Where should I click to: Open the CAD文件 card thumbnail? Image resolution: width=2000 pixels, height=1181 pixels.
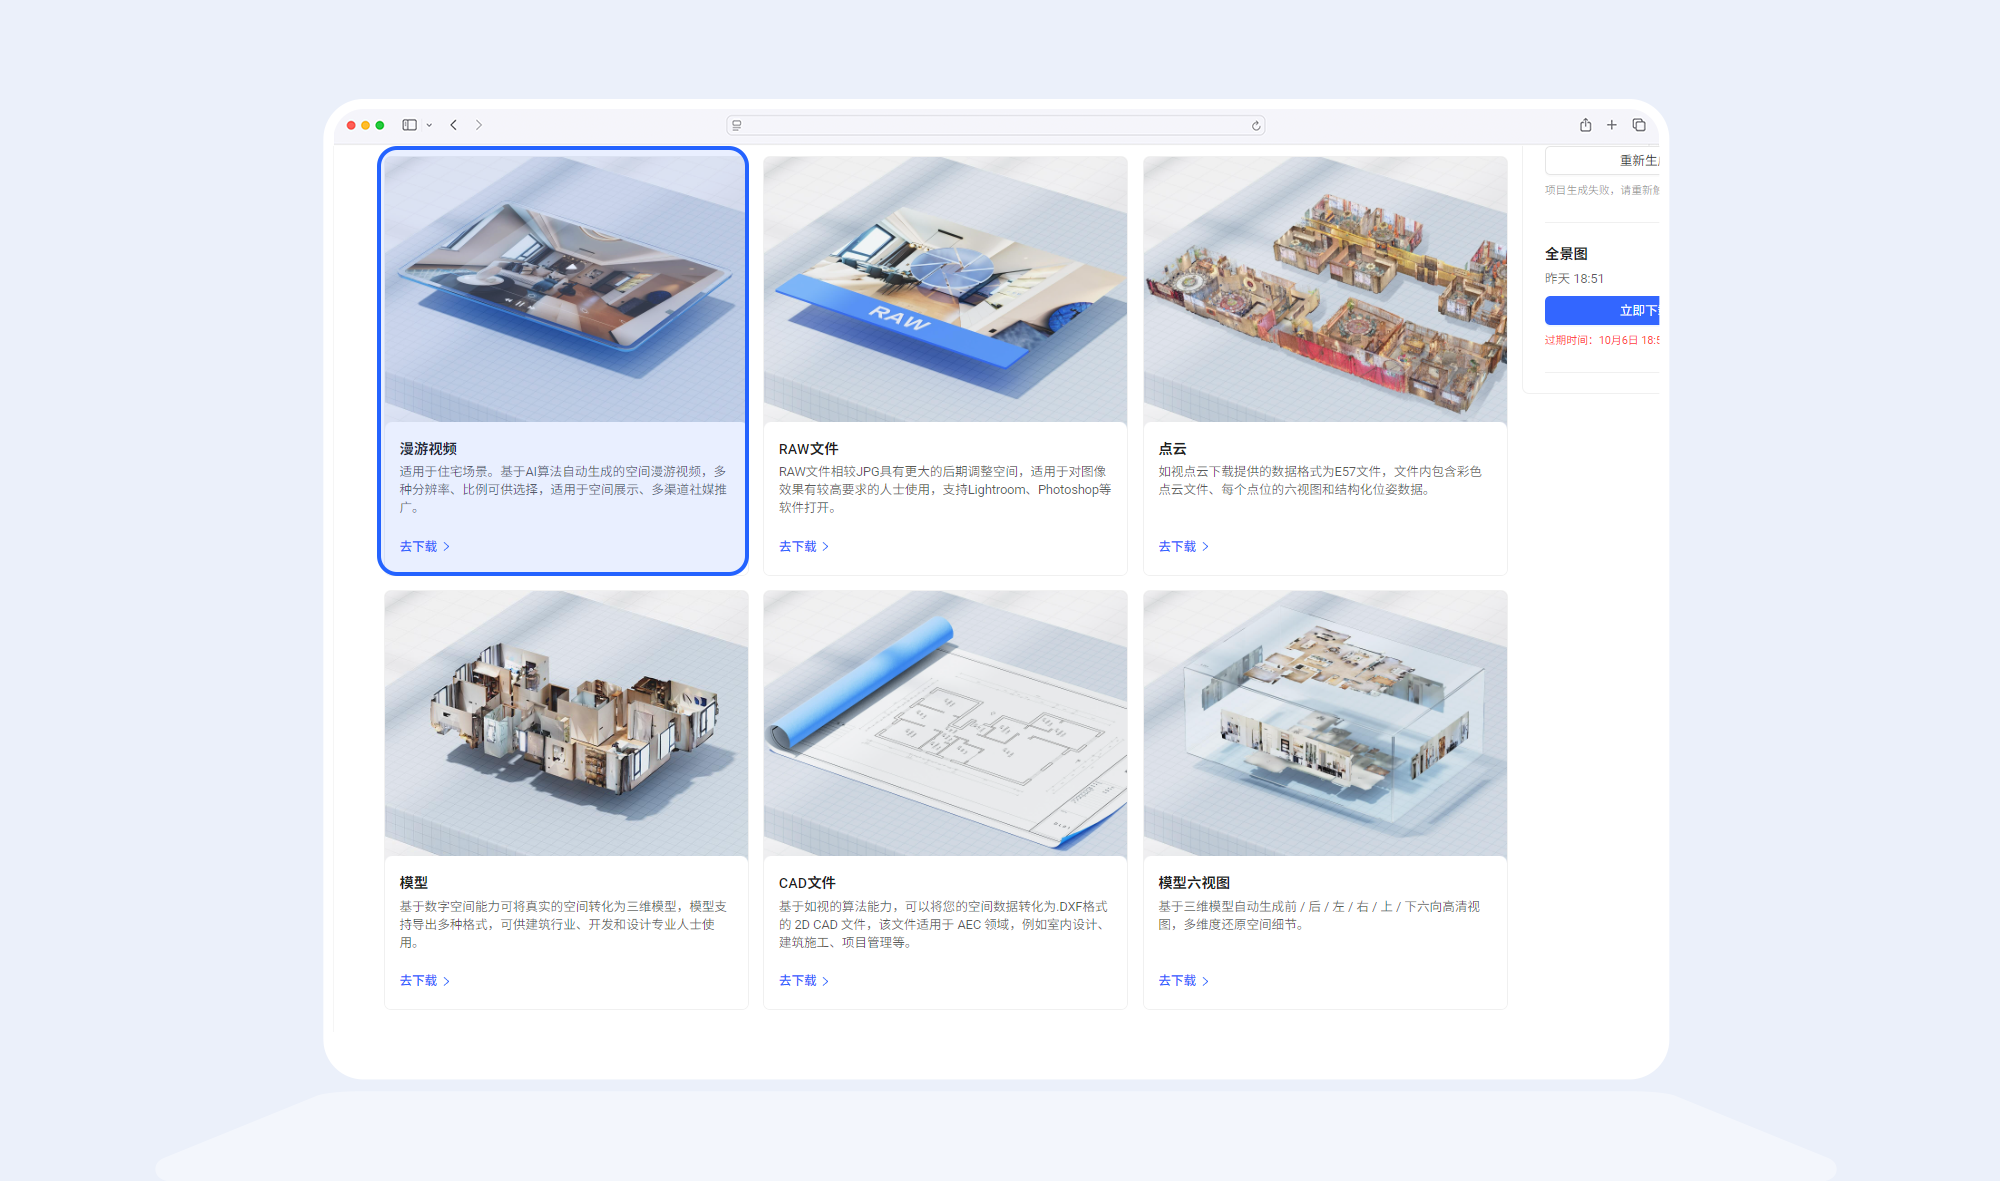945,723
